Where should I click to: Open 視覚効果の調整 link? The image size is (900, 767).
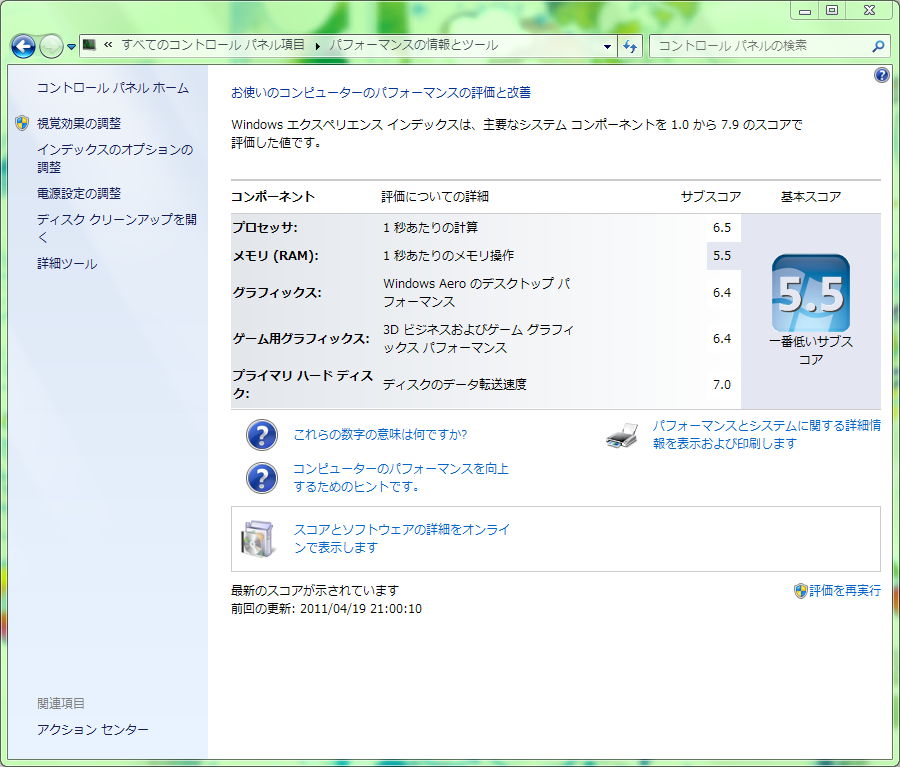(x=79, y=123)
